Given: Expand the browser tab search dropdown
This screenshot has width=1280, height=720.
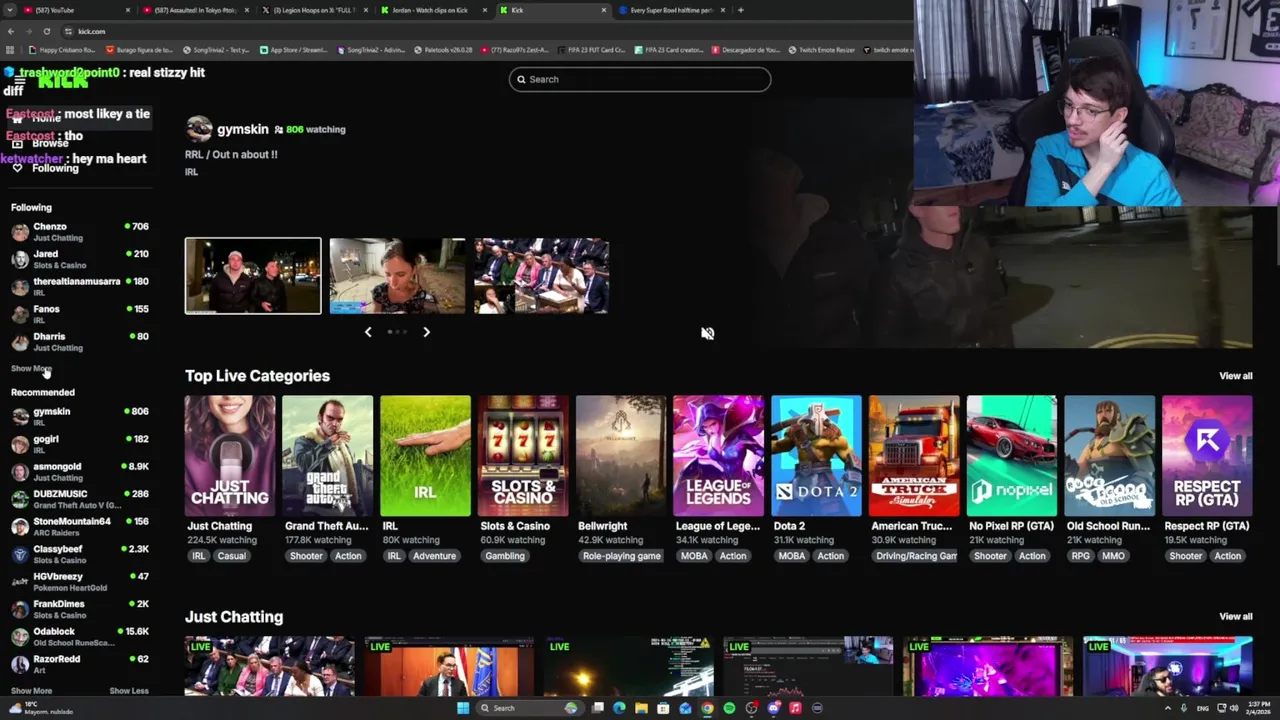Looking at the screenshot, I should [9, 10].
